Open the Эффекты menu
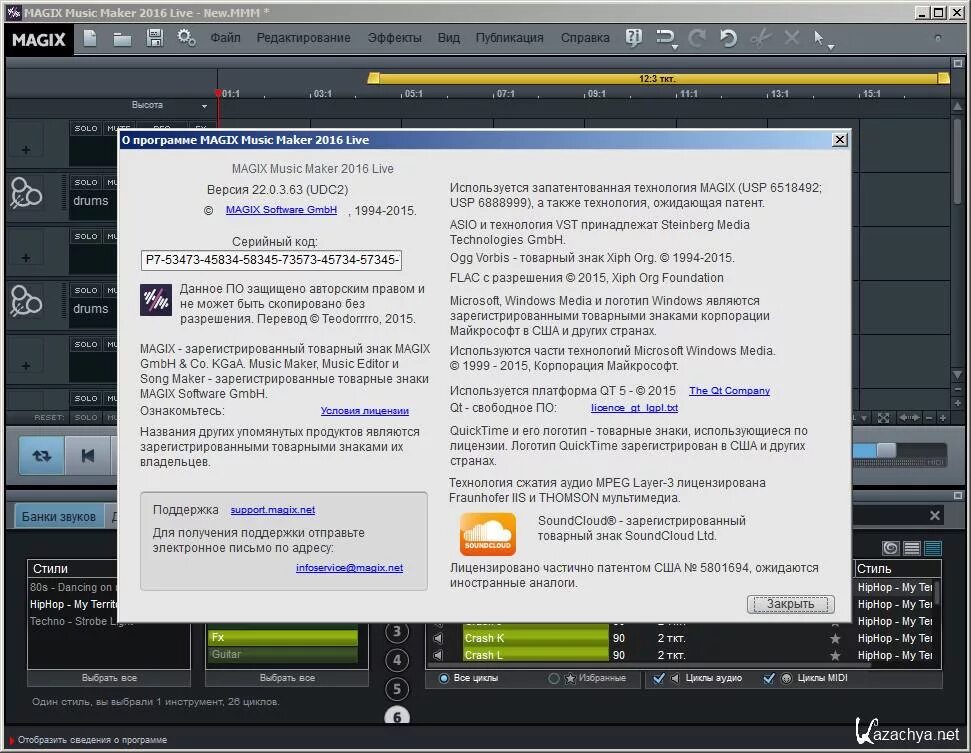The image size is (971, 753). (394, 38)
